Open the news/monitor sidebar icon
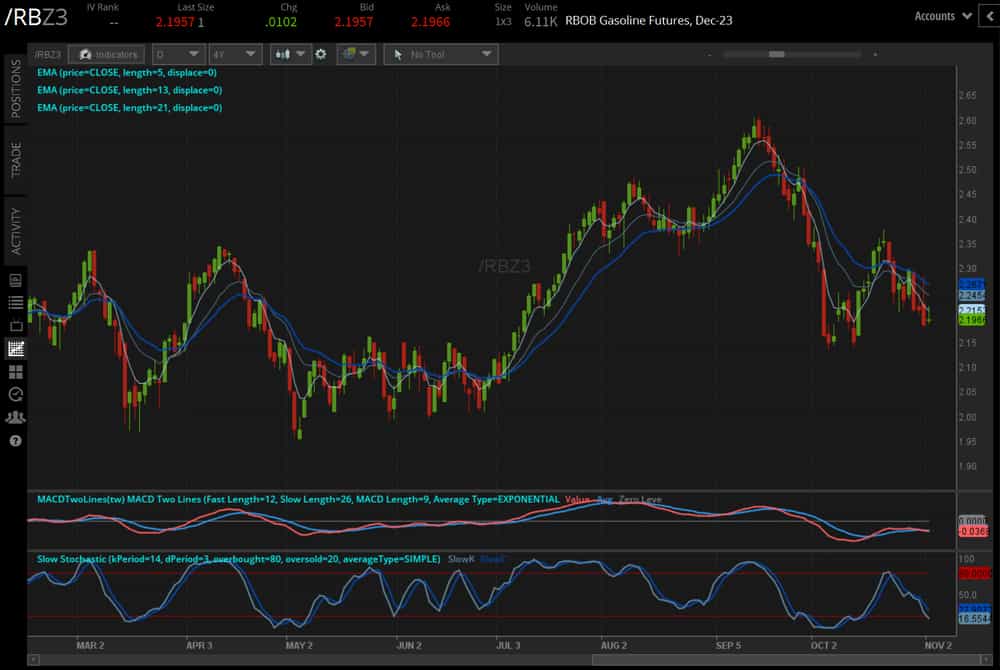The image size is (1000, 670). [16, 280]
